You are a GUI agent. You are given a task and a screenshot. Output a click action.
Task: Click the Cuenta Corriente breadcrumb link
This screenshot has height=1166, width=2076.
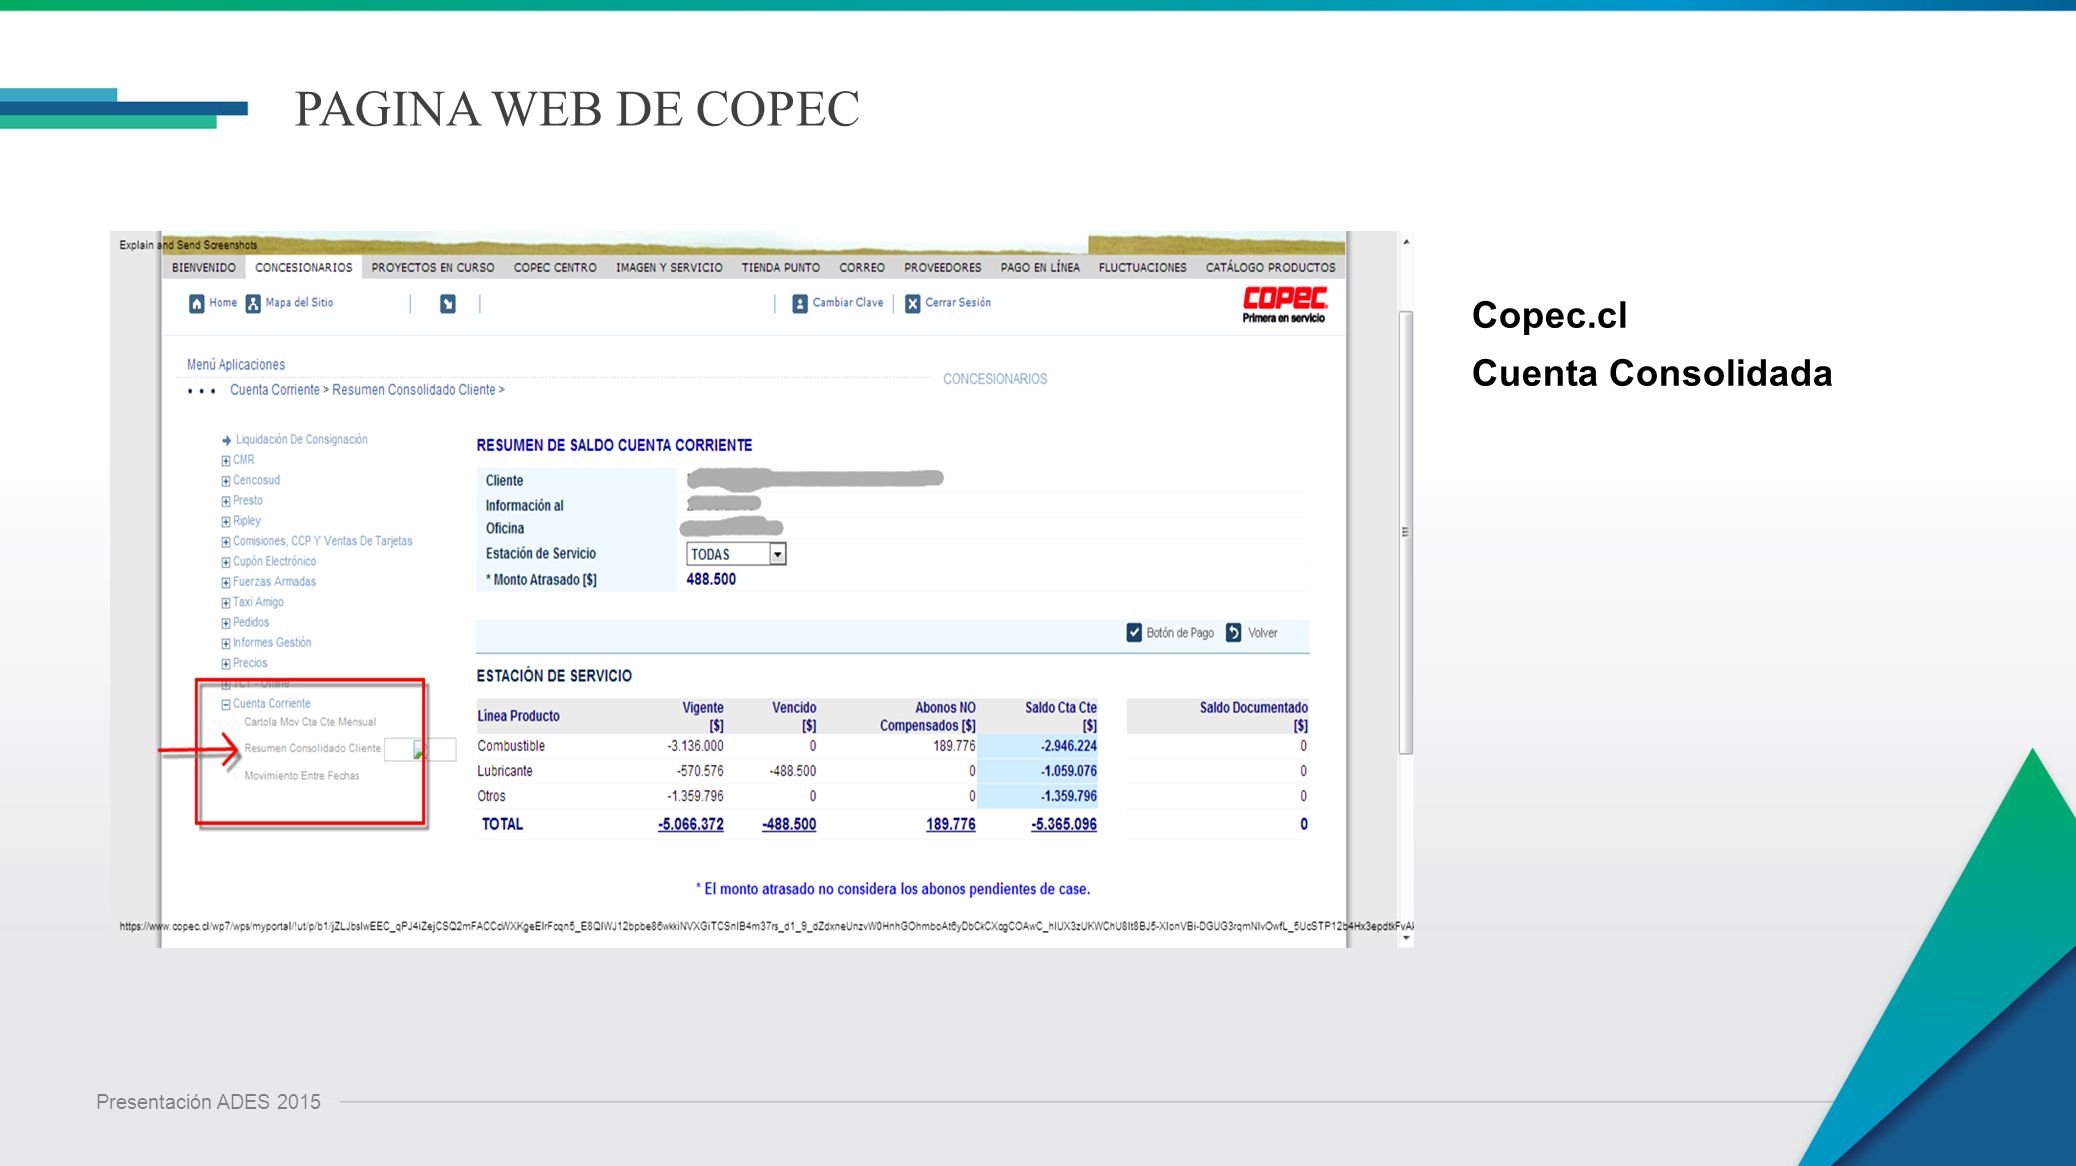click(x=275, y=390)
